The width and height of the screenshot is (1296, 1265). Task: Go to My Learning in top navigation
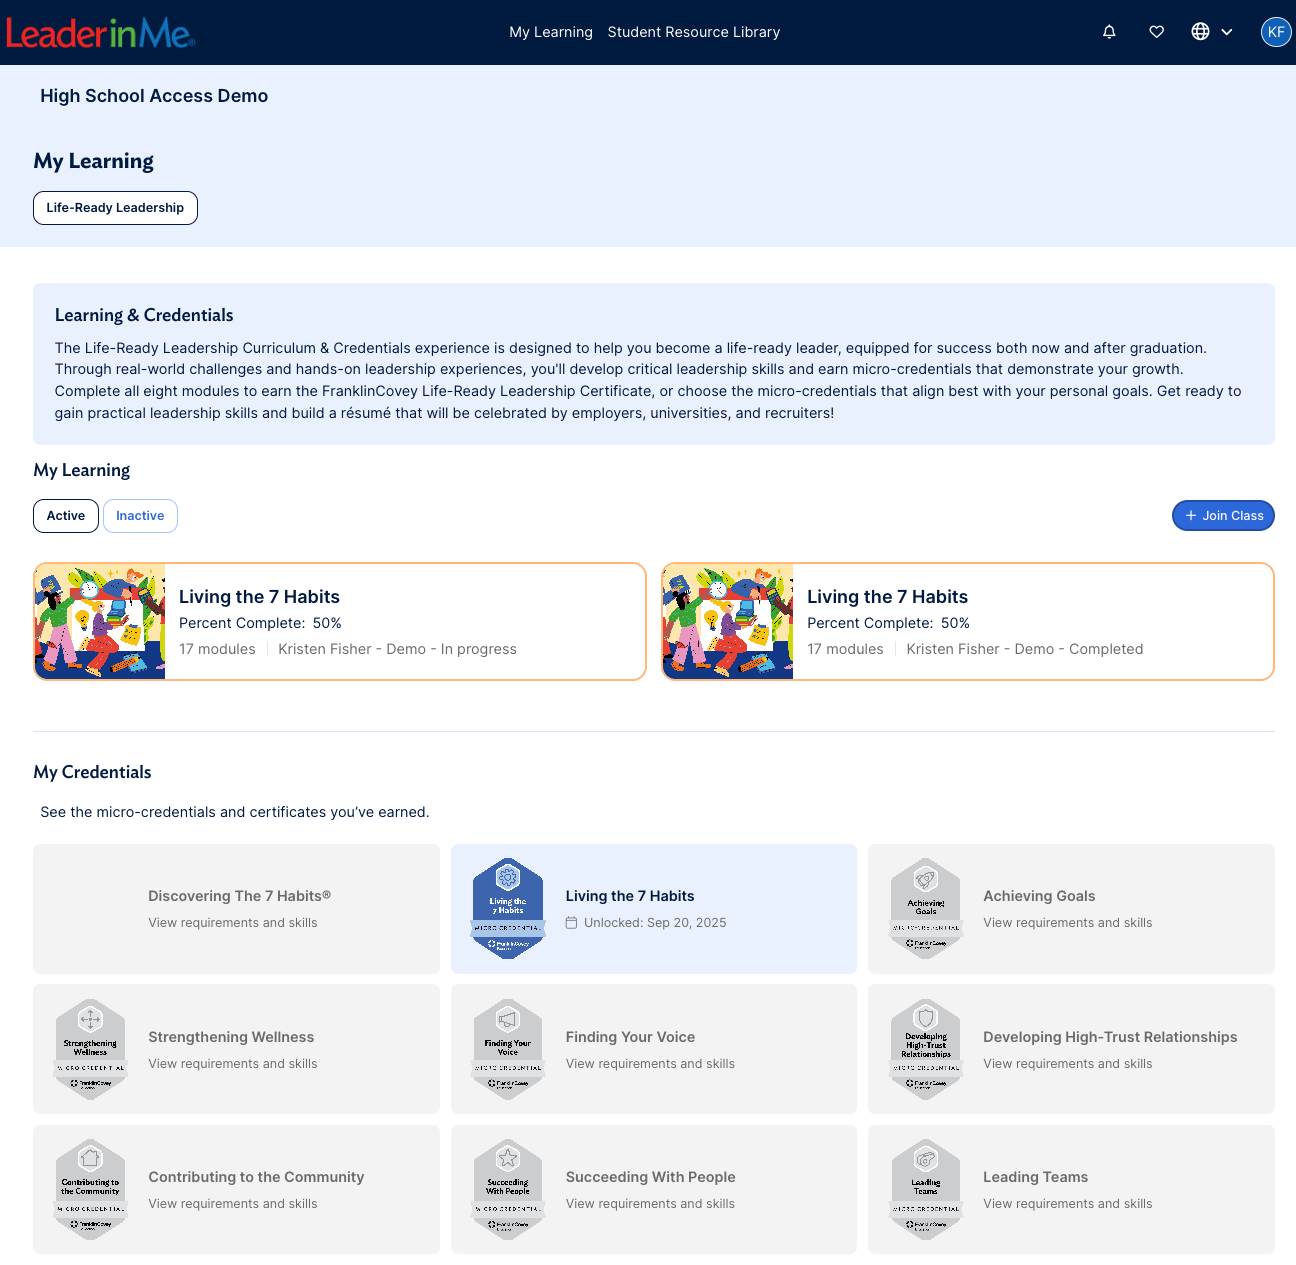(551, 32)
